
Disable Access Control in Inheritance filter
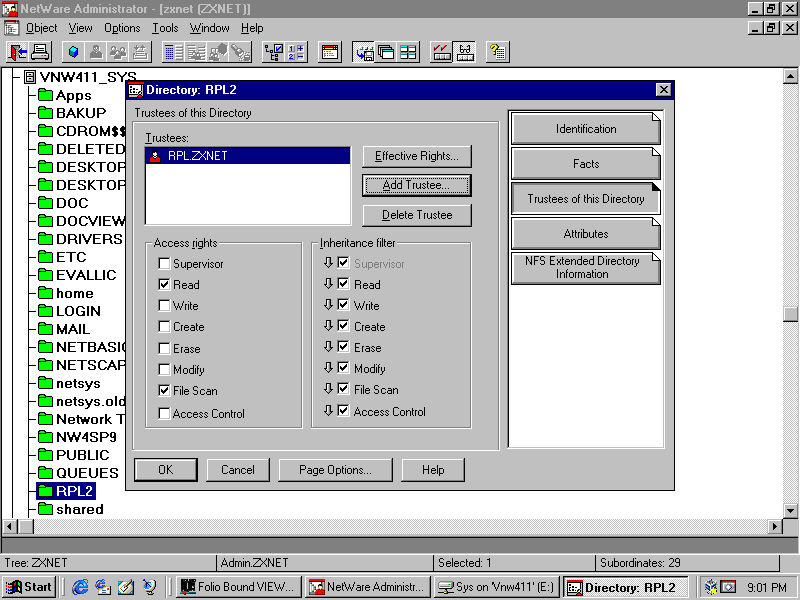343,411
